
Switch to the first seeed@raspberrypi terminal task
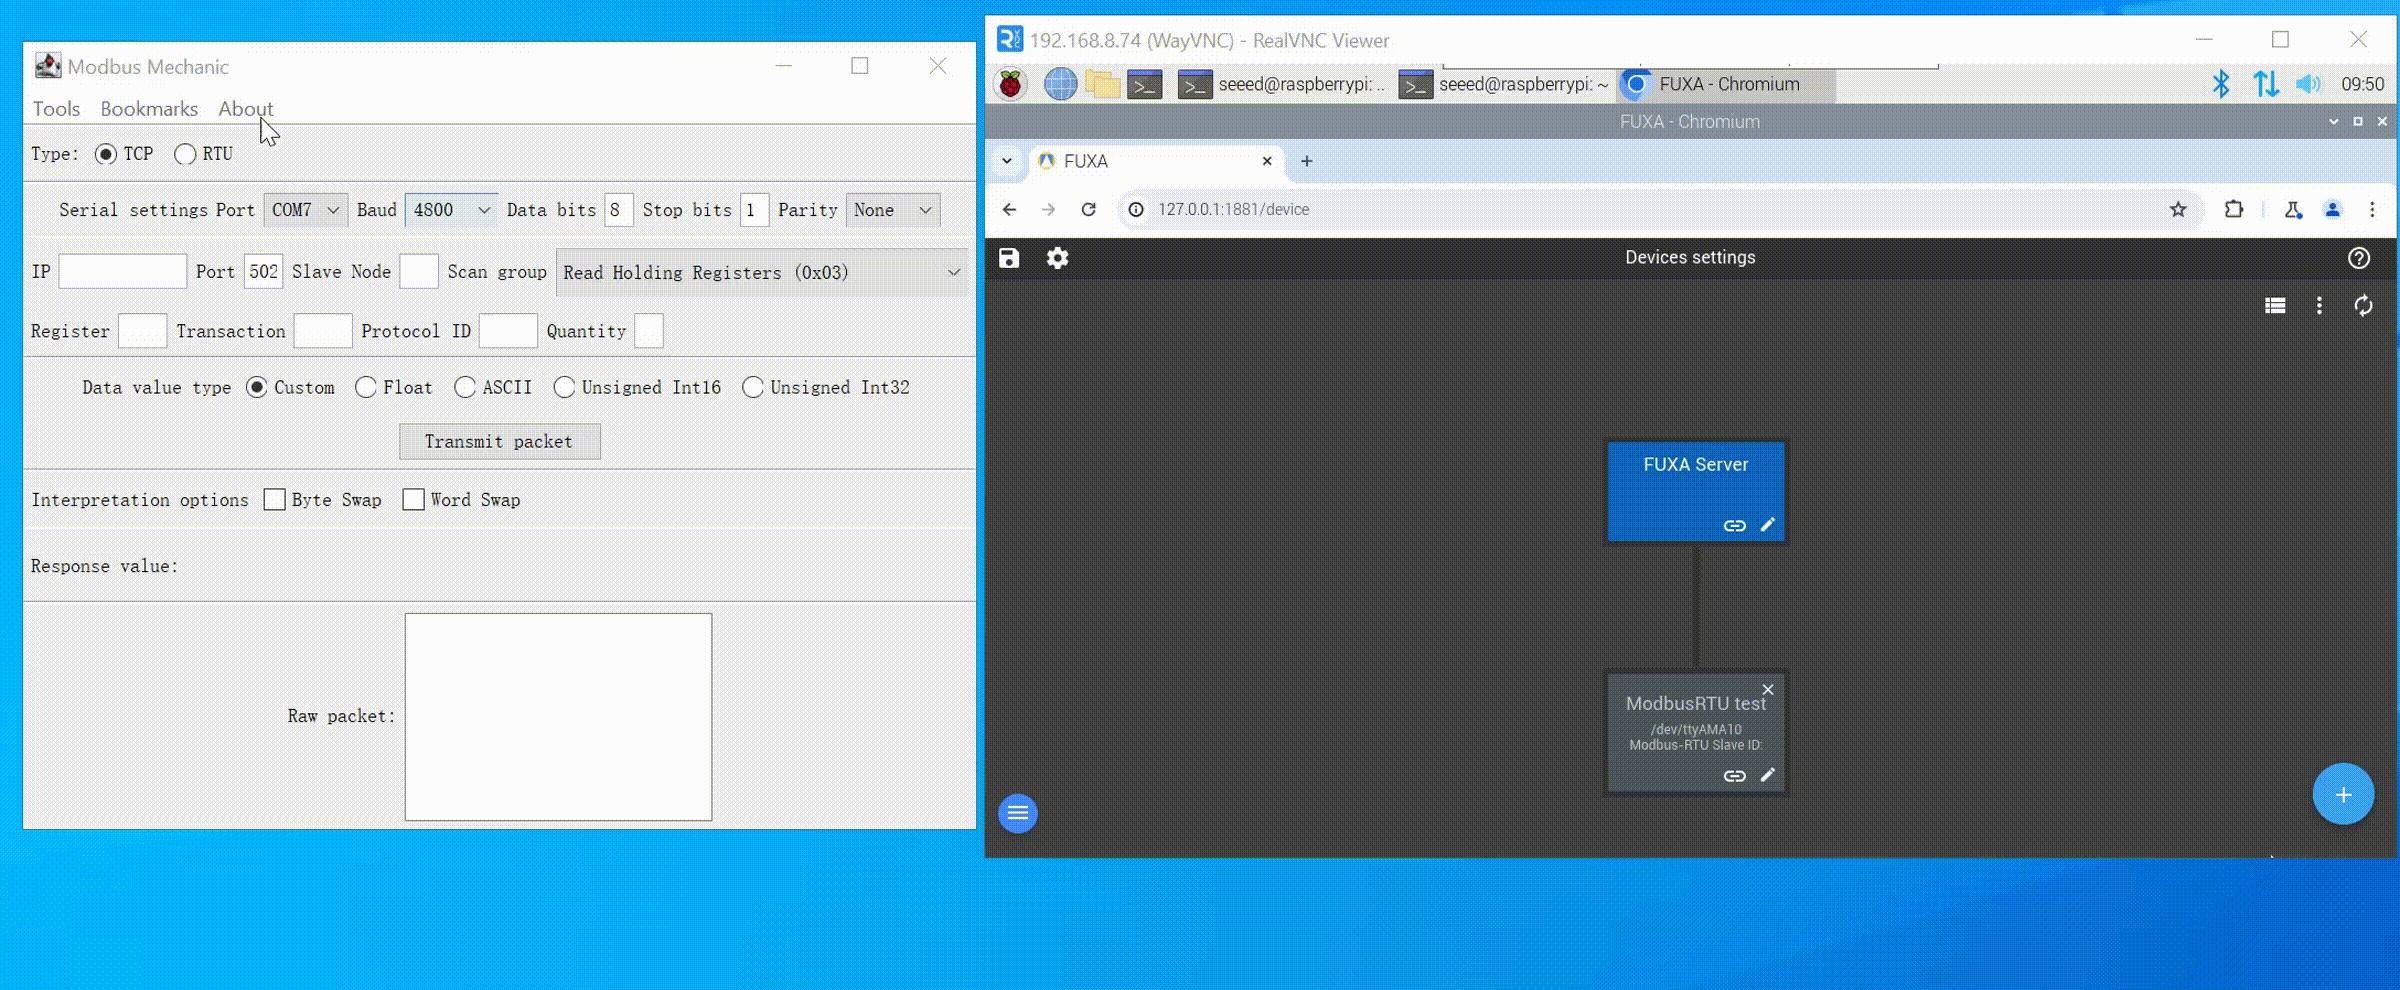[x=1283, y=85]
